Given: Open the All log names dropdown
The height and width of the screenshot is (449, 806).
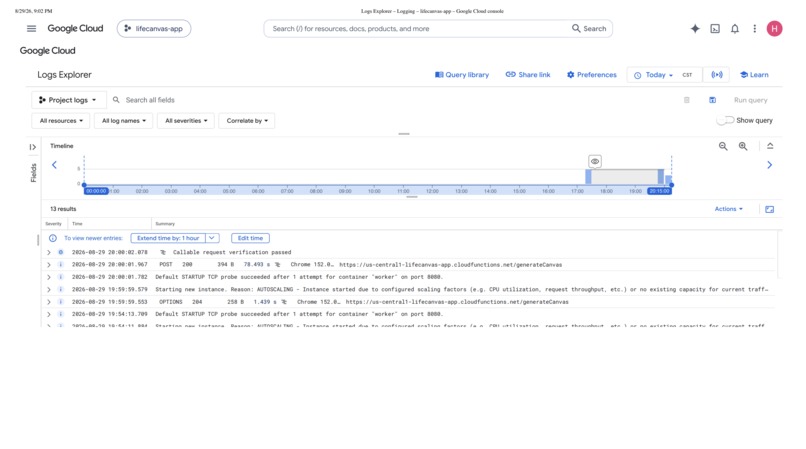Looking at the screenshot, I should (123, 121).
